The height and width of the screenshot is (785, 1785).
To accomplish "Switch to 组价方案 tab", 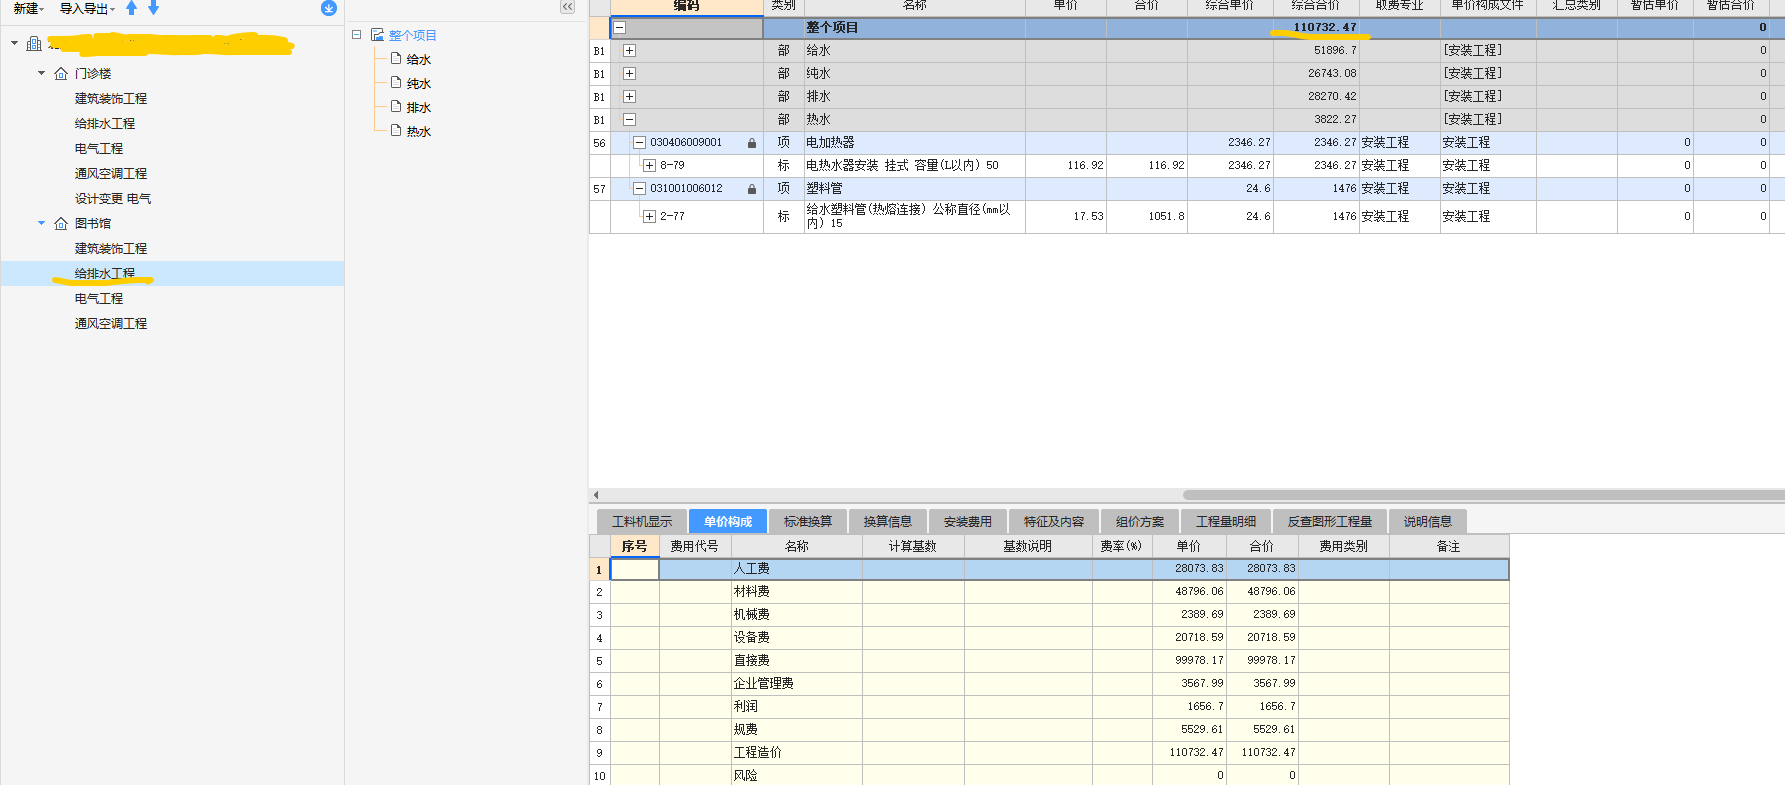I will (1140, 521).
